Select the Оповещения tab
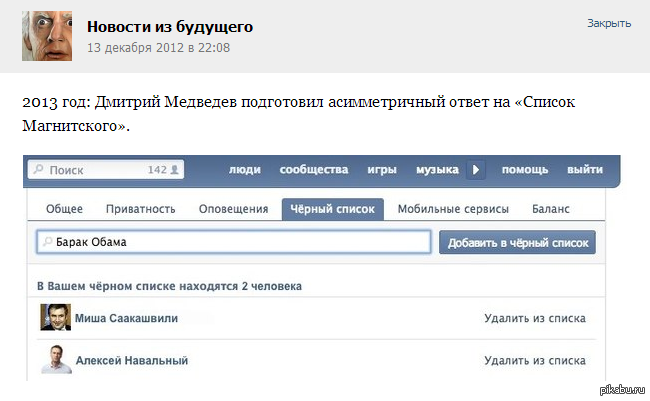Image resolution: width=650 pixels, height=401 pixels. tap(232, 209)
